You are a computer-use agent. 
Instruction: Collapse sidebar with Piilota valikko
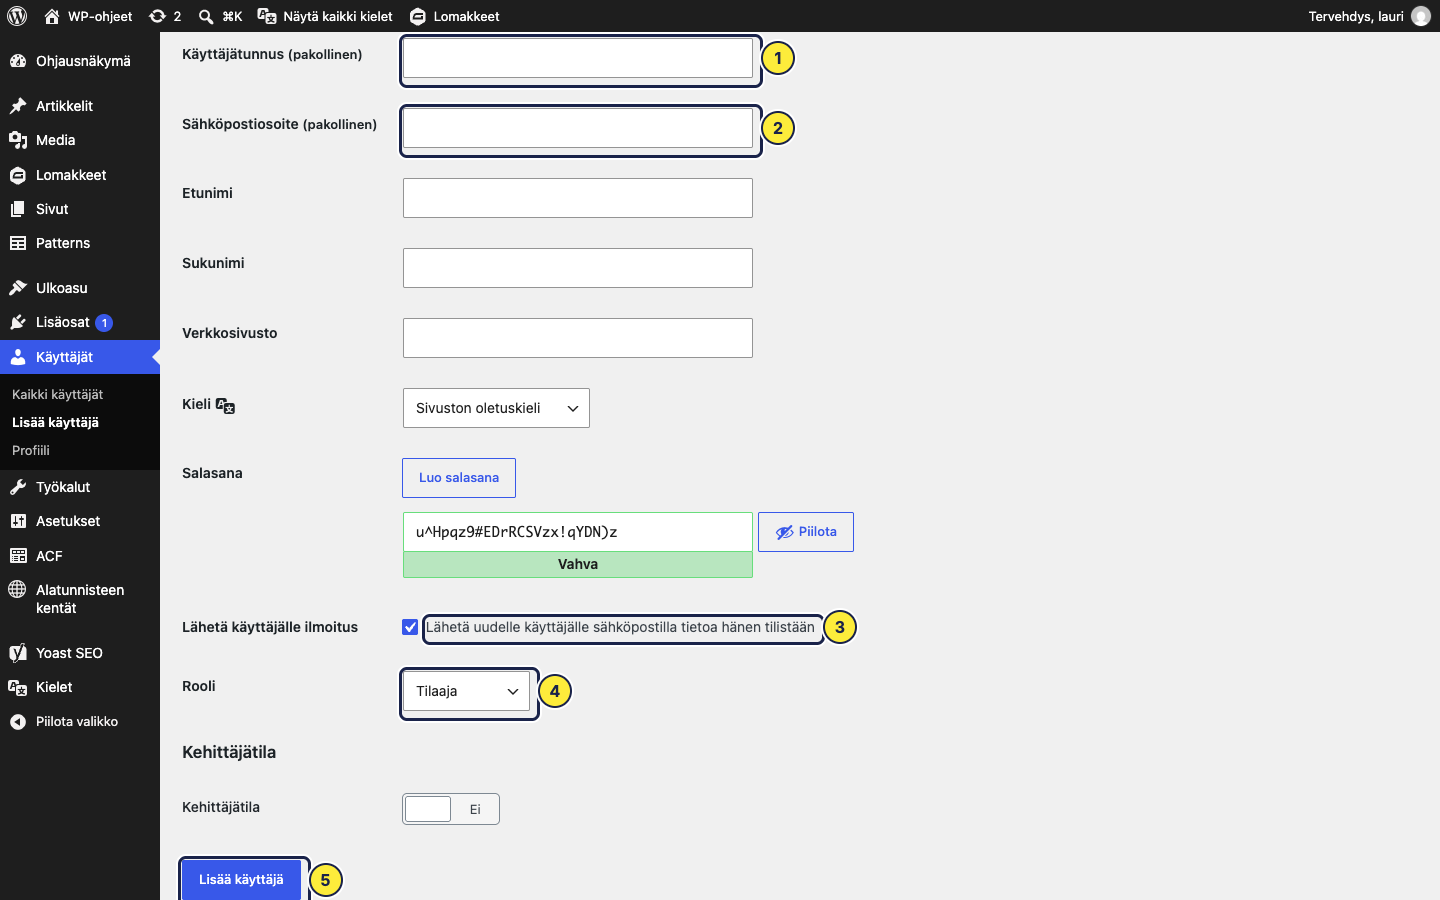(65, 721)
